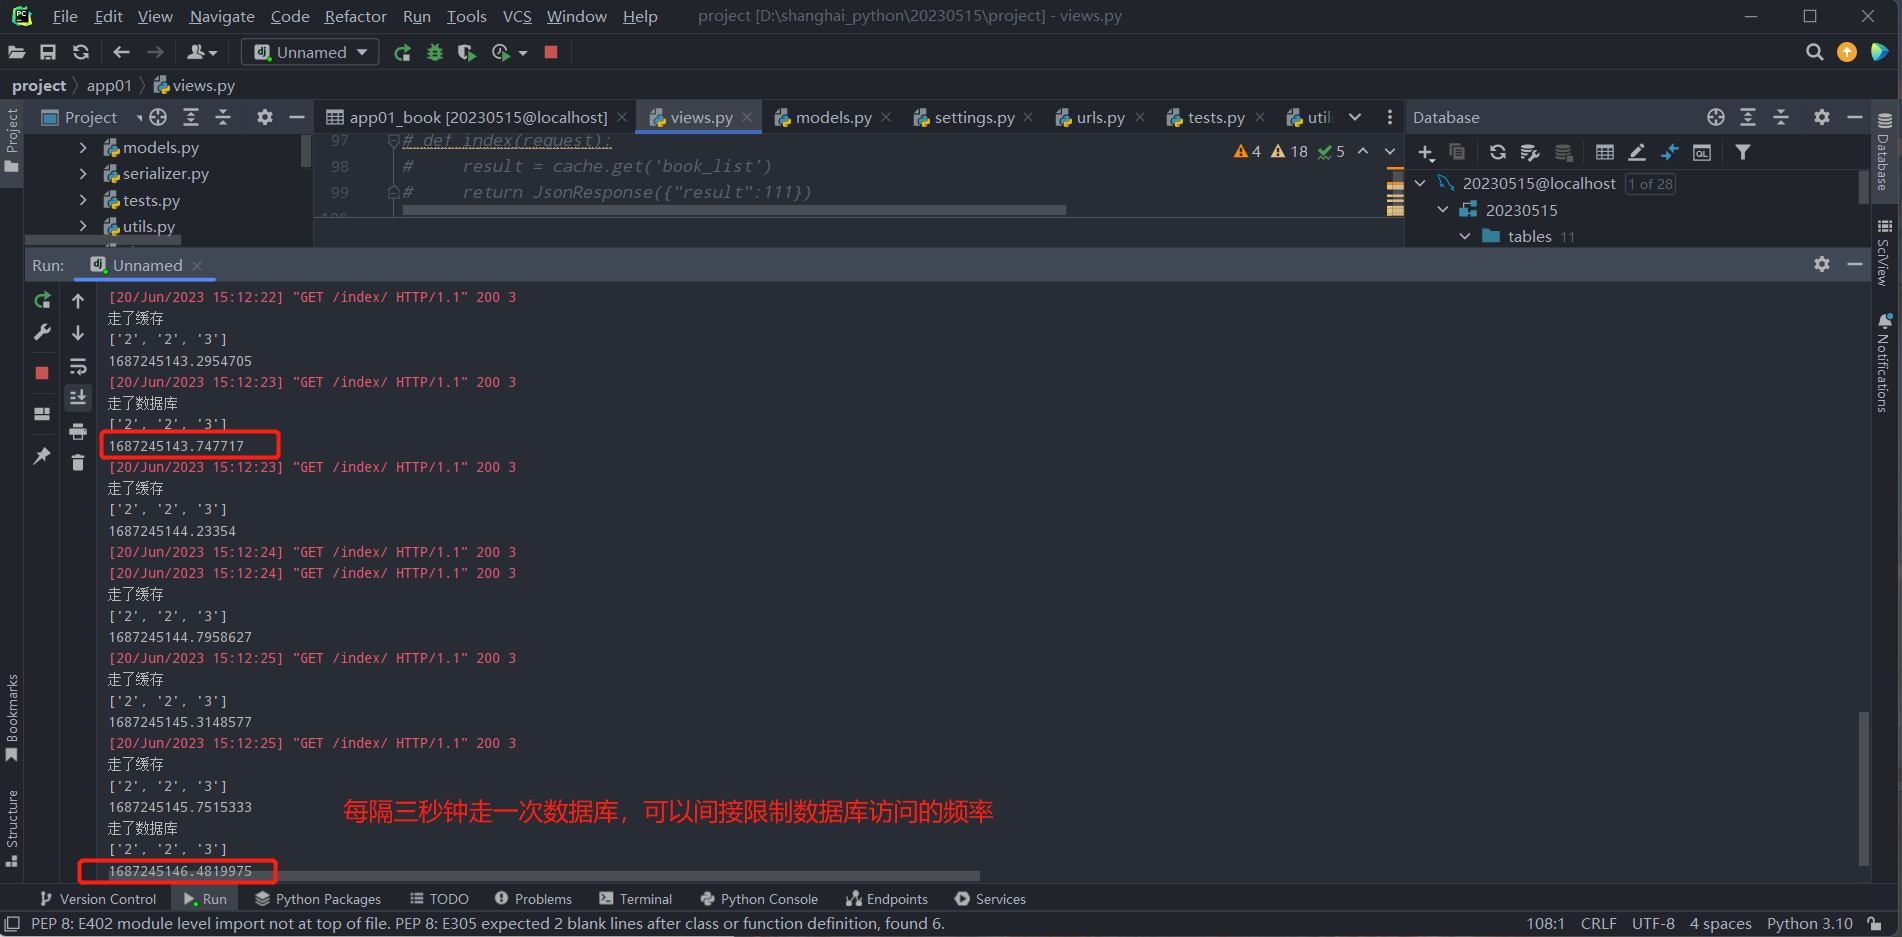This screenshot has height=937, width=1902.
Task: Collapse the 20230515@localhost data source
Action: click(x=1420, y=183)
